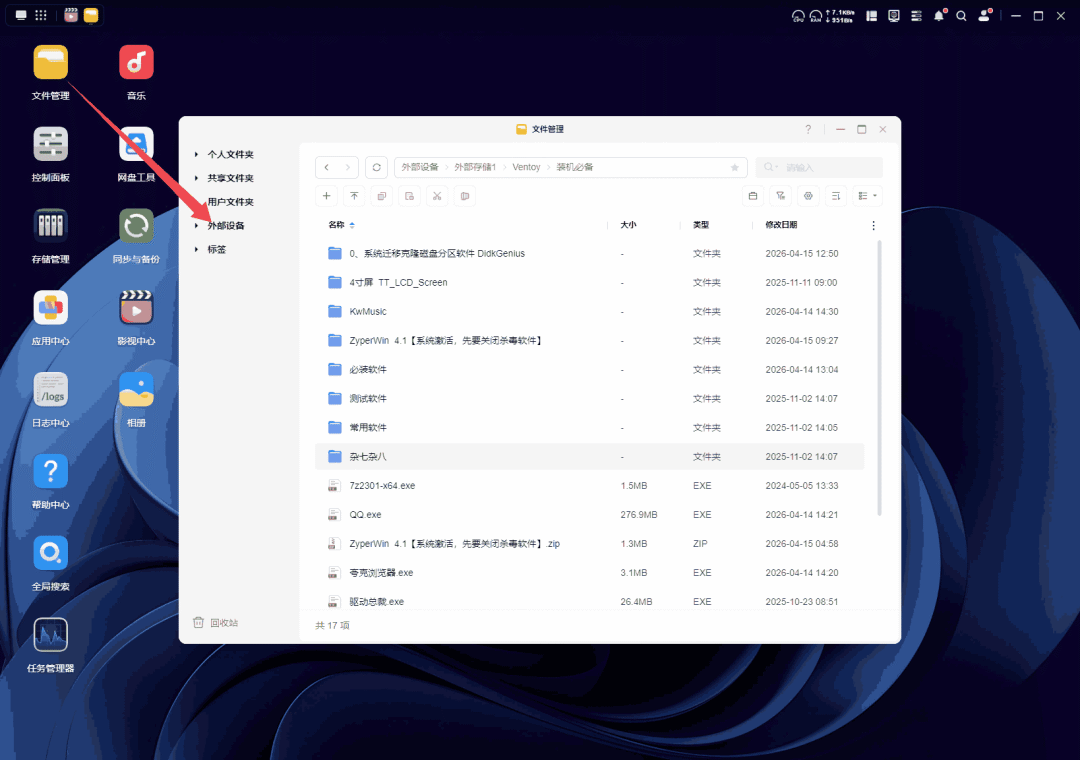Open the column options three-dot menu
This screenshot has width=1080, height=760.
click(x=873, y=225)
